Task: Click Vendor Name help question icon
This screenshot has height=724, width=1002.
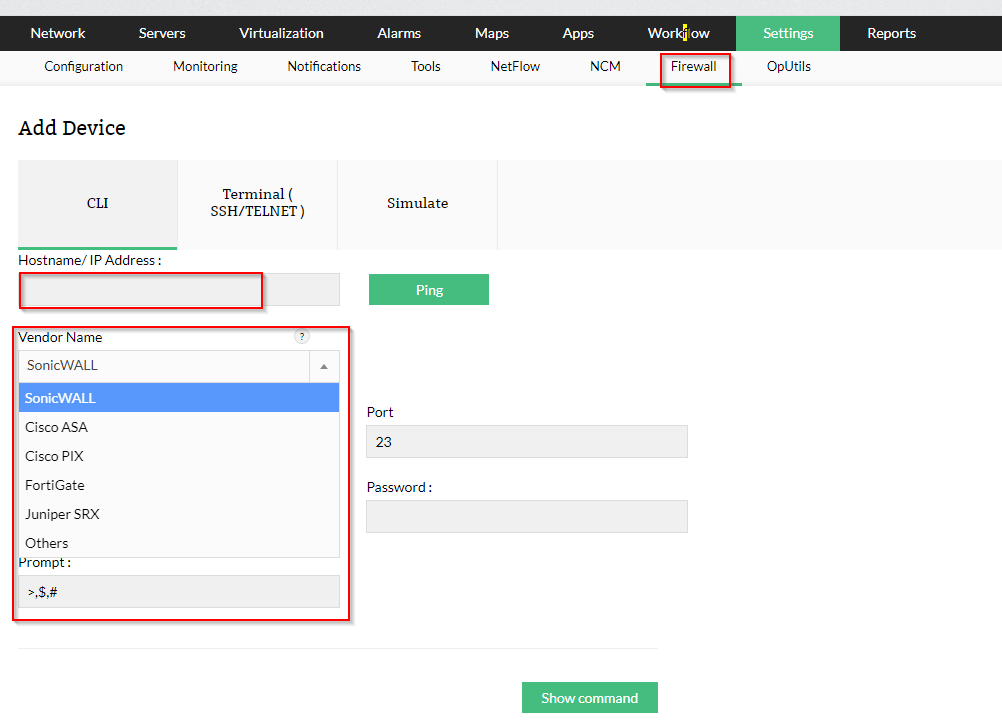Action: [x=302, y=336]
